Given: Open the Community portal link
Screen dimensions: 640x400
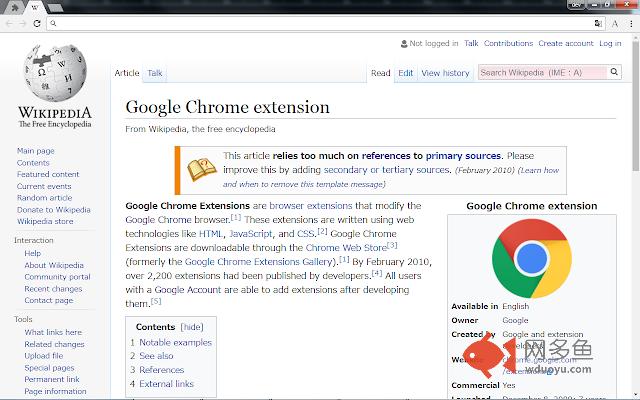Looking at the screenshot, I should tap(57, 277).
